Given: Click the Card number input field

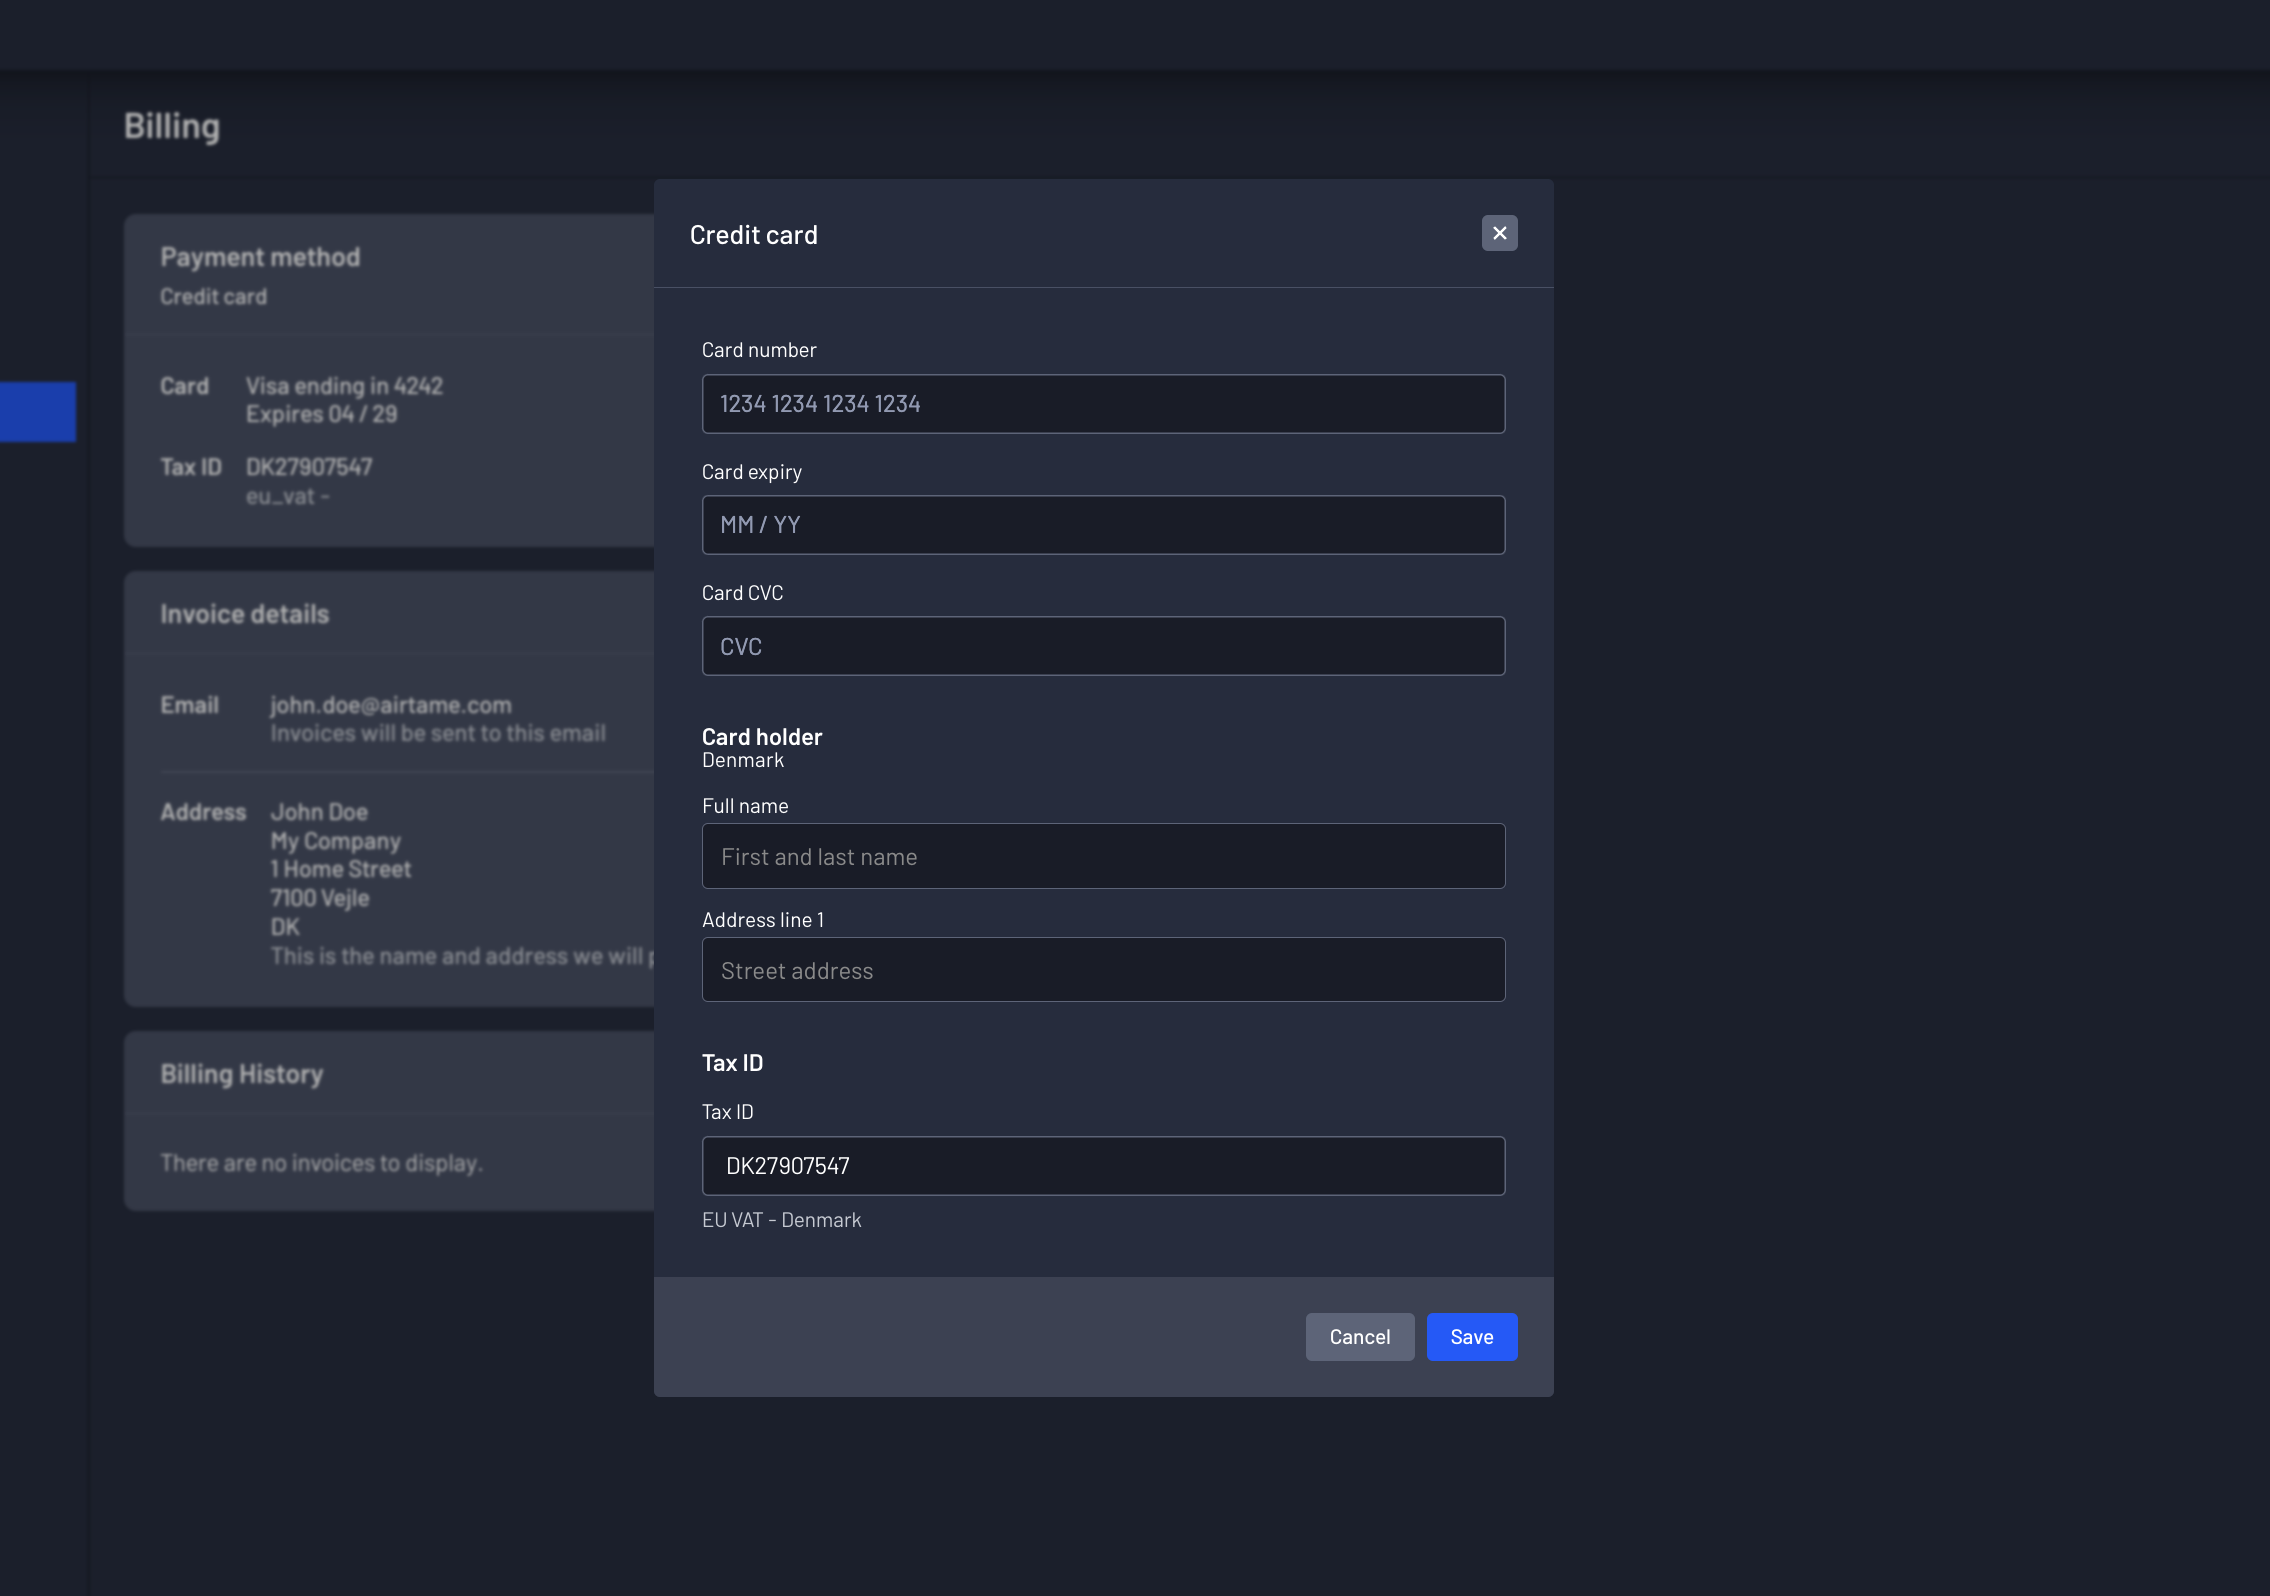Looking at the screenshot, I should click(x=1103, y=404).
